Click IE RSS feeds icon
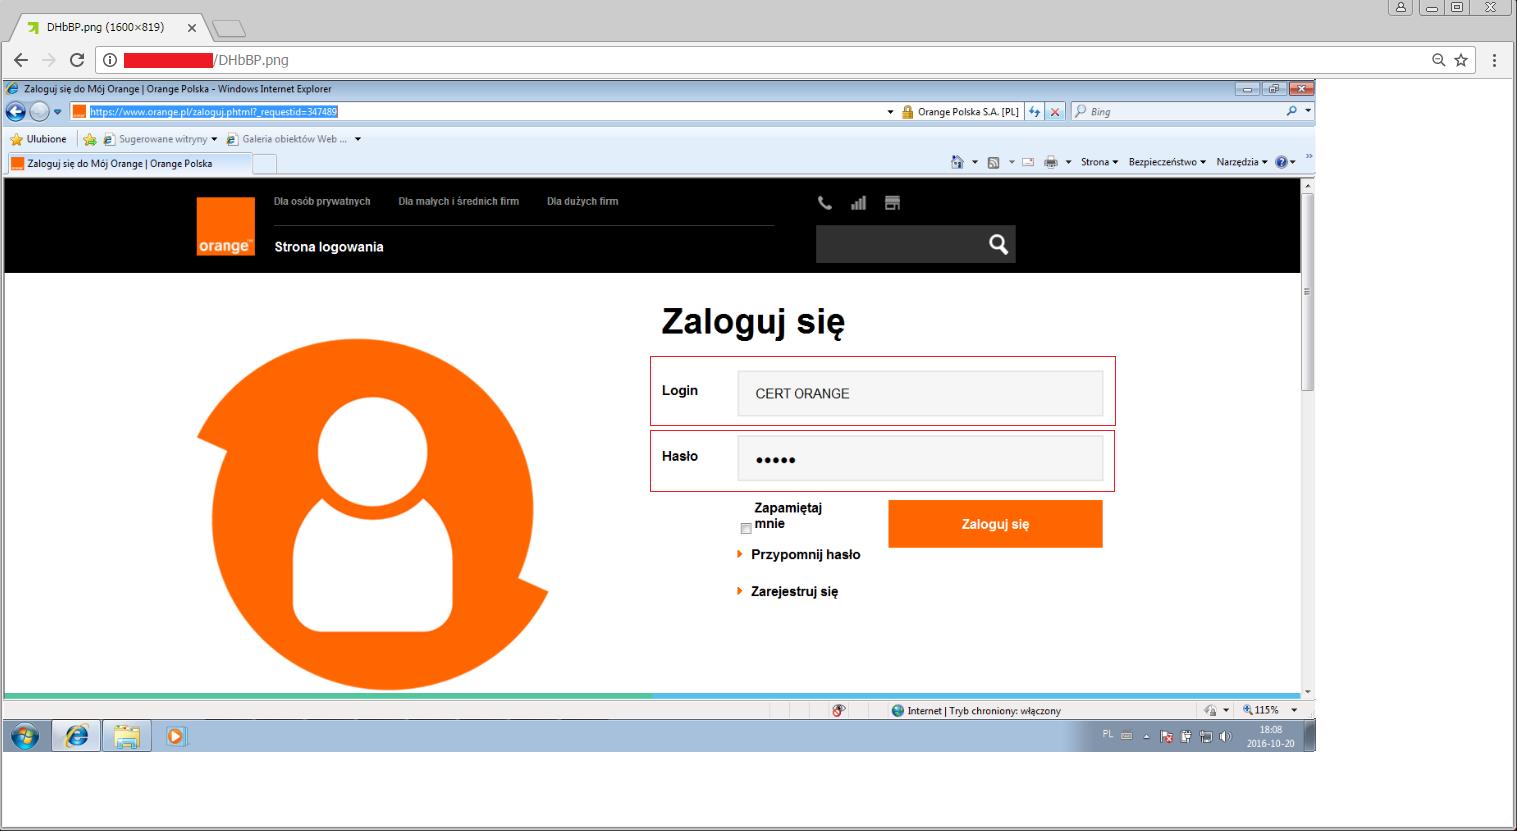This screenshot has width=1517, height=831. (993, 162)
